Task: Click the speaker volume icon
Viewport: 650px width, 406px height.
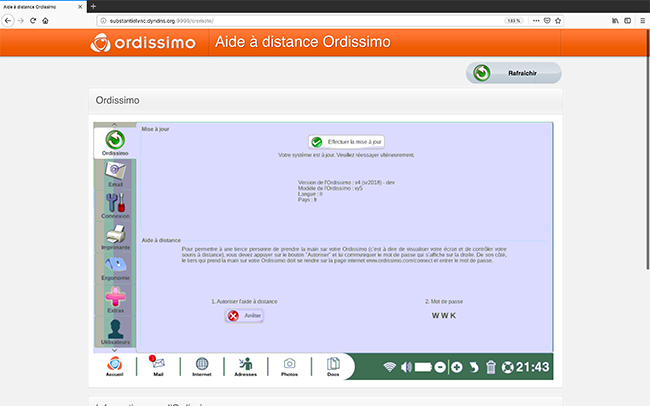Action: click(x=406, y=367)
